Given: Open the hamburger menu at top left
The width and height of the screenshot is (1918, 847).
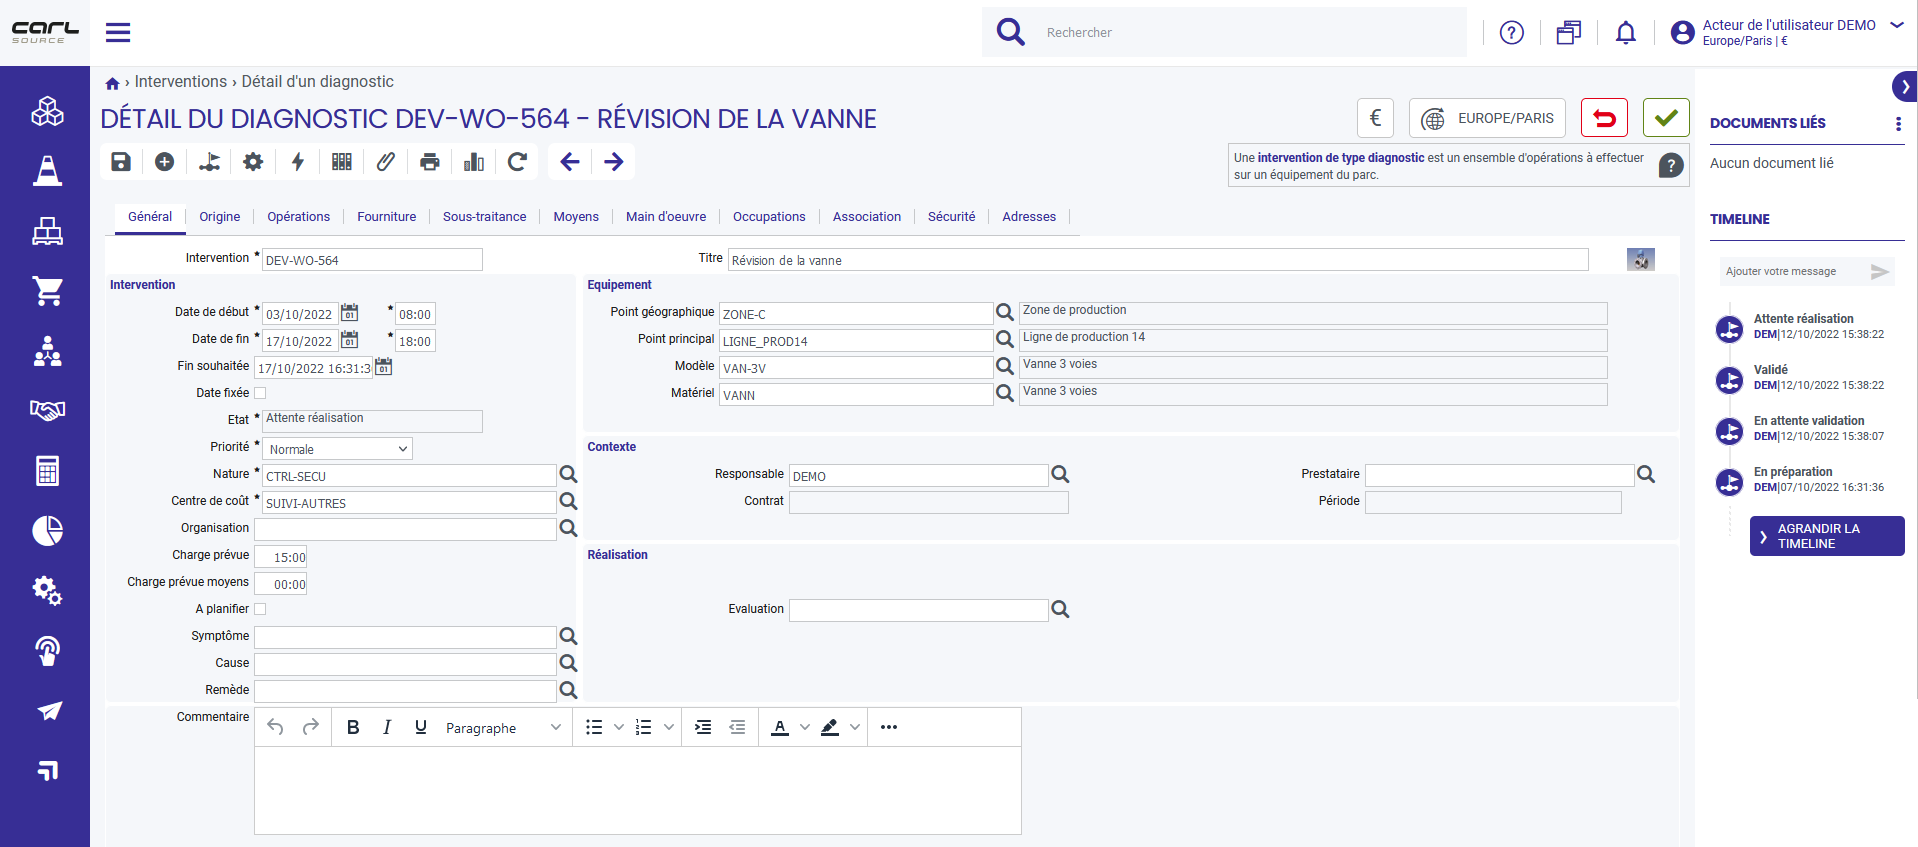Looking at the screenshot, I should point(118,32).
